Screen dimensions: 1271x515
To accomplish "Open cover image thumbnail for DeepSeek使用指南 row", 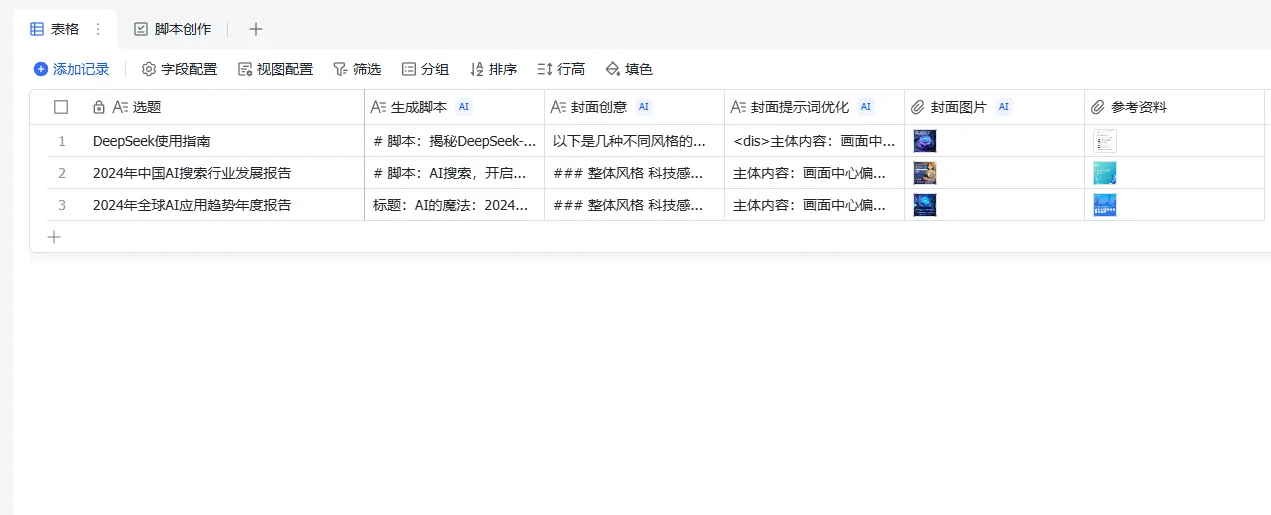I will click(925, 141).
